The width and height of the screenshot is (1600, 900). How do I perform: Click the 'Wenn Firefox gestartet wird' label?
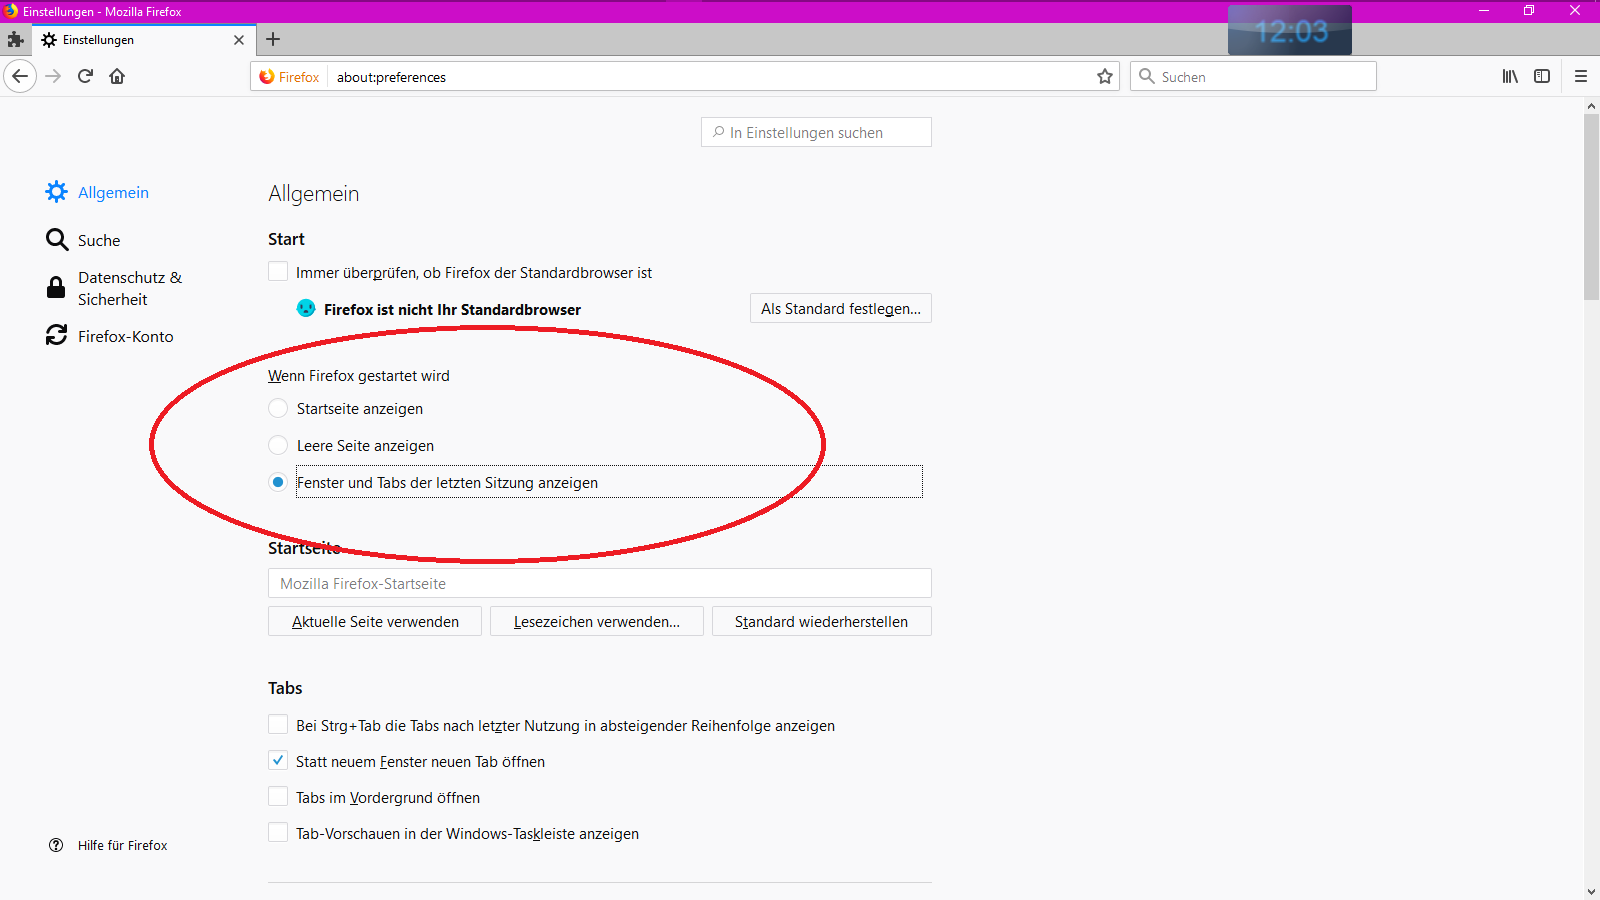(x=359, y=376)
